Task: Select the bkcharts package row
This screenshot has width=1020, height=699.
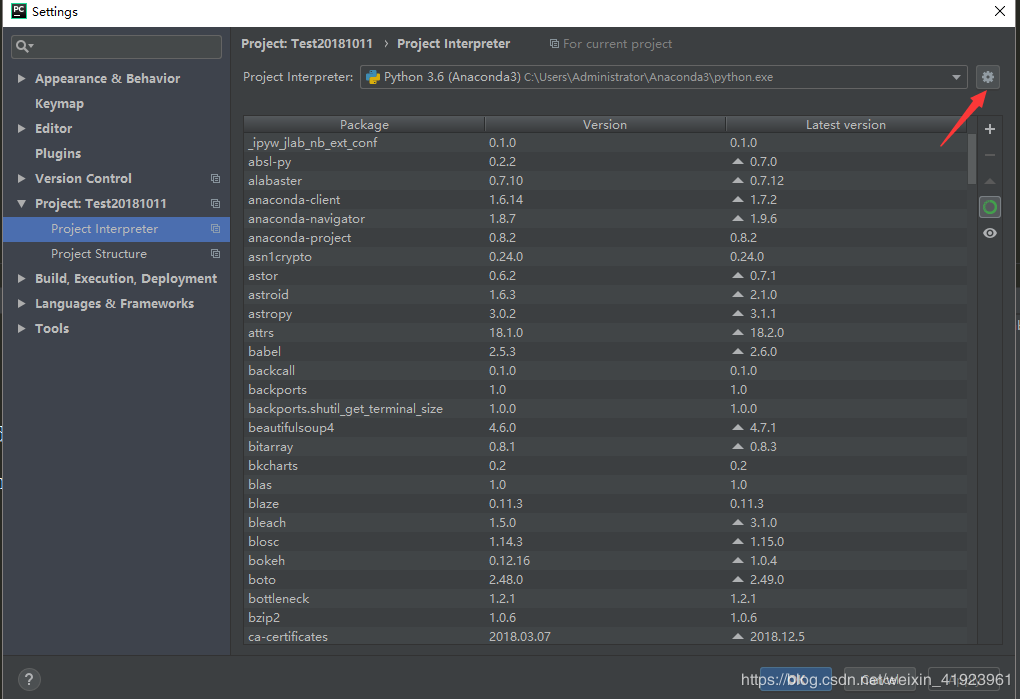Action: [x=606, y=466]
